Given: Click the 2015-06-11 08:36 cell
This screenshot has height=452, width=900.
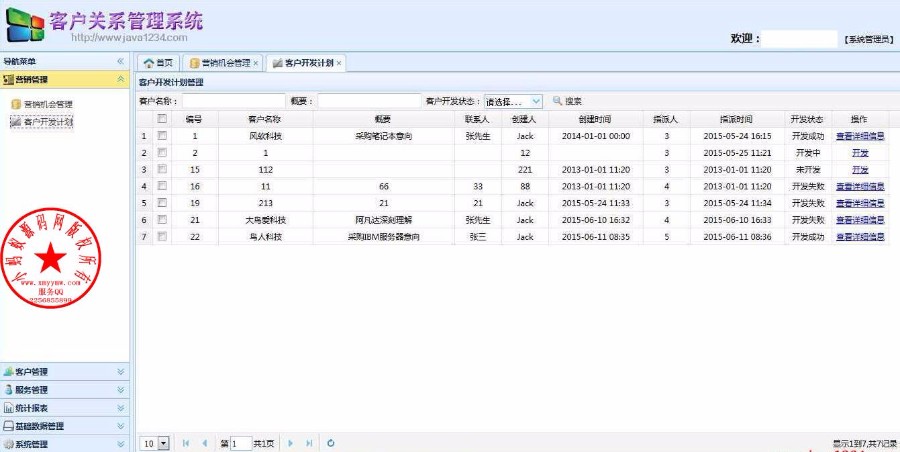Looking at the screenshot, I should 737,237.
